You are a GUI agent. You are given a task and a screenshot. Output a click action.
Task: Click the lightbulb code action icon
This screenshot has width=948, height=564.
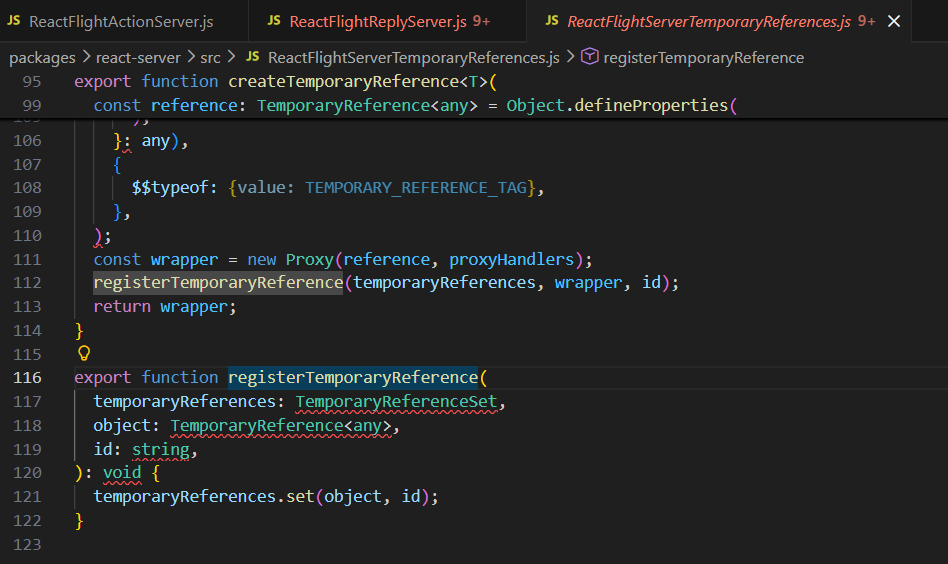(84, 353)
